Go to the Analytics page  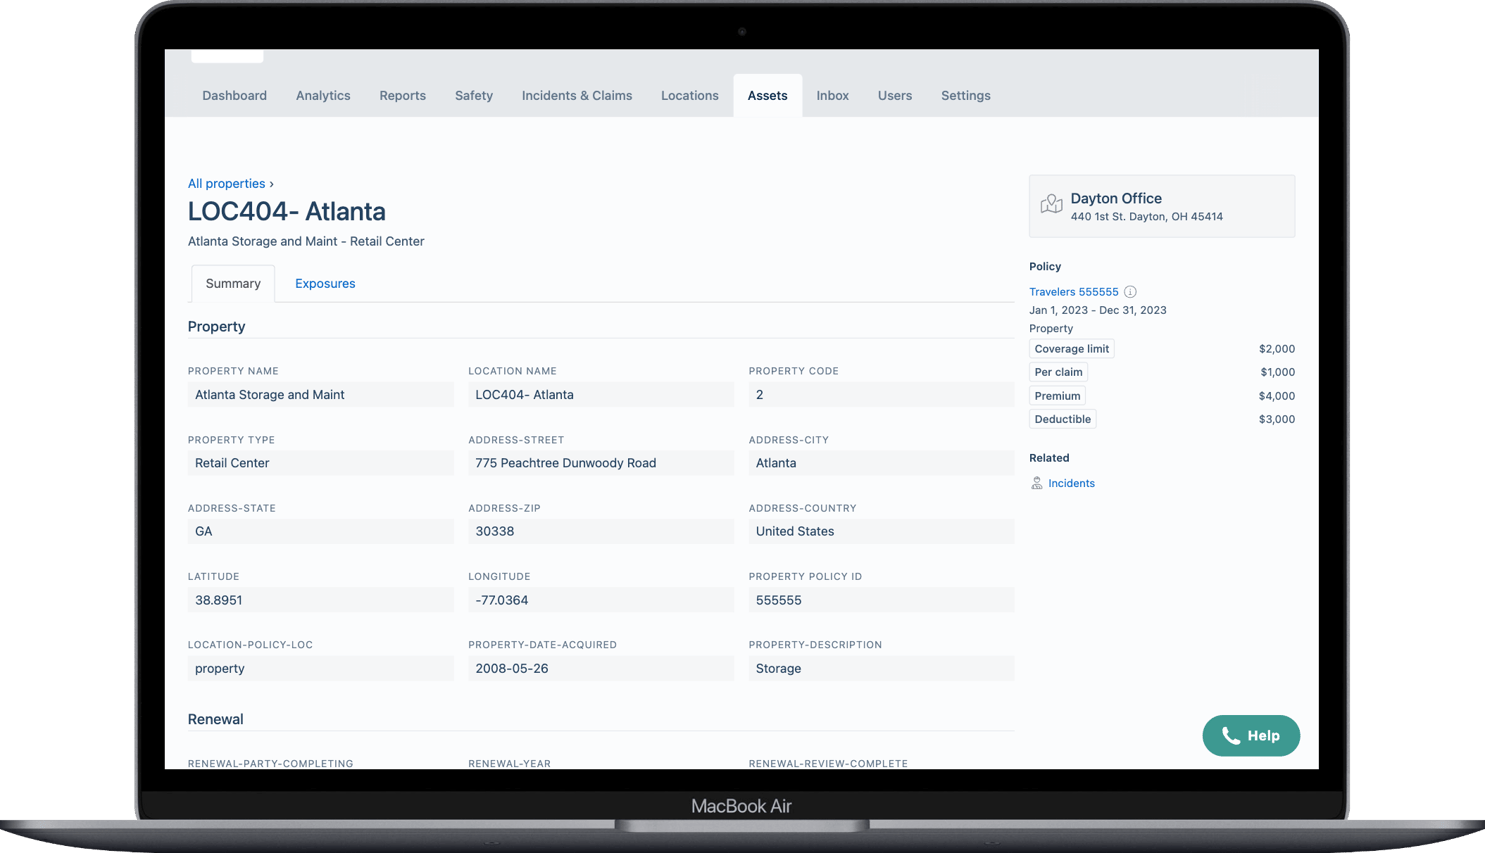(x=322, y=95)
